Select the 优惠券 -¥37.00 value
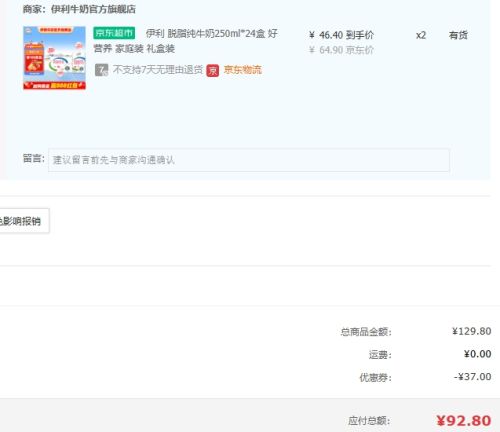 (x=472, y=377)
